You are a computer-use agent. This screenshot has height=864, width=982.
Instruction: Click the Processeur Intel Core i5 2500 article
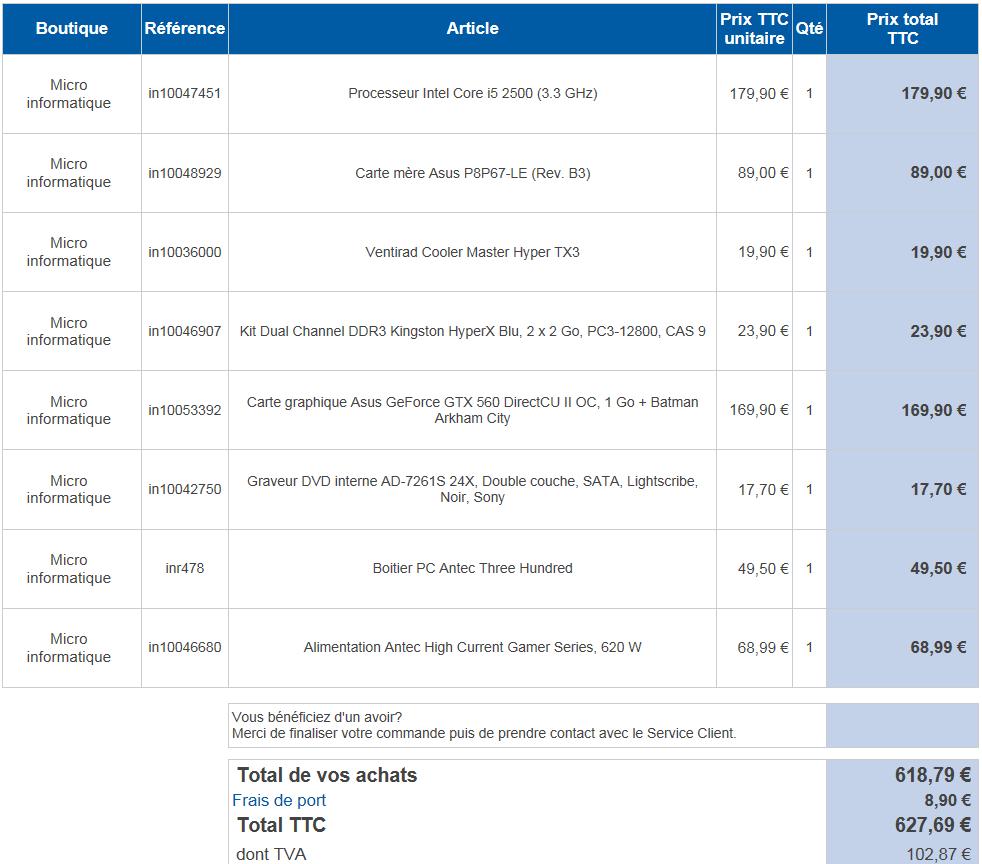pyautogui.click(x=472, y=93)
